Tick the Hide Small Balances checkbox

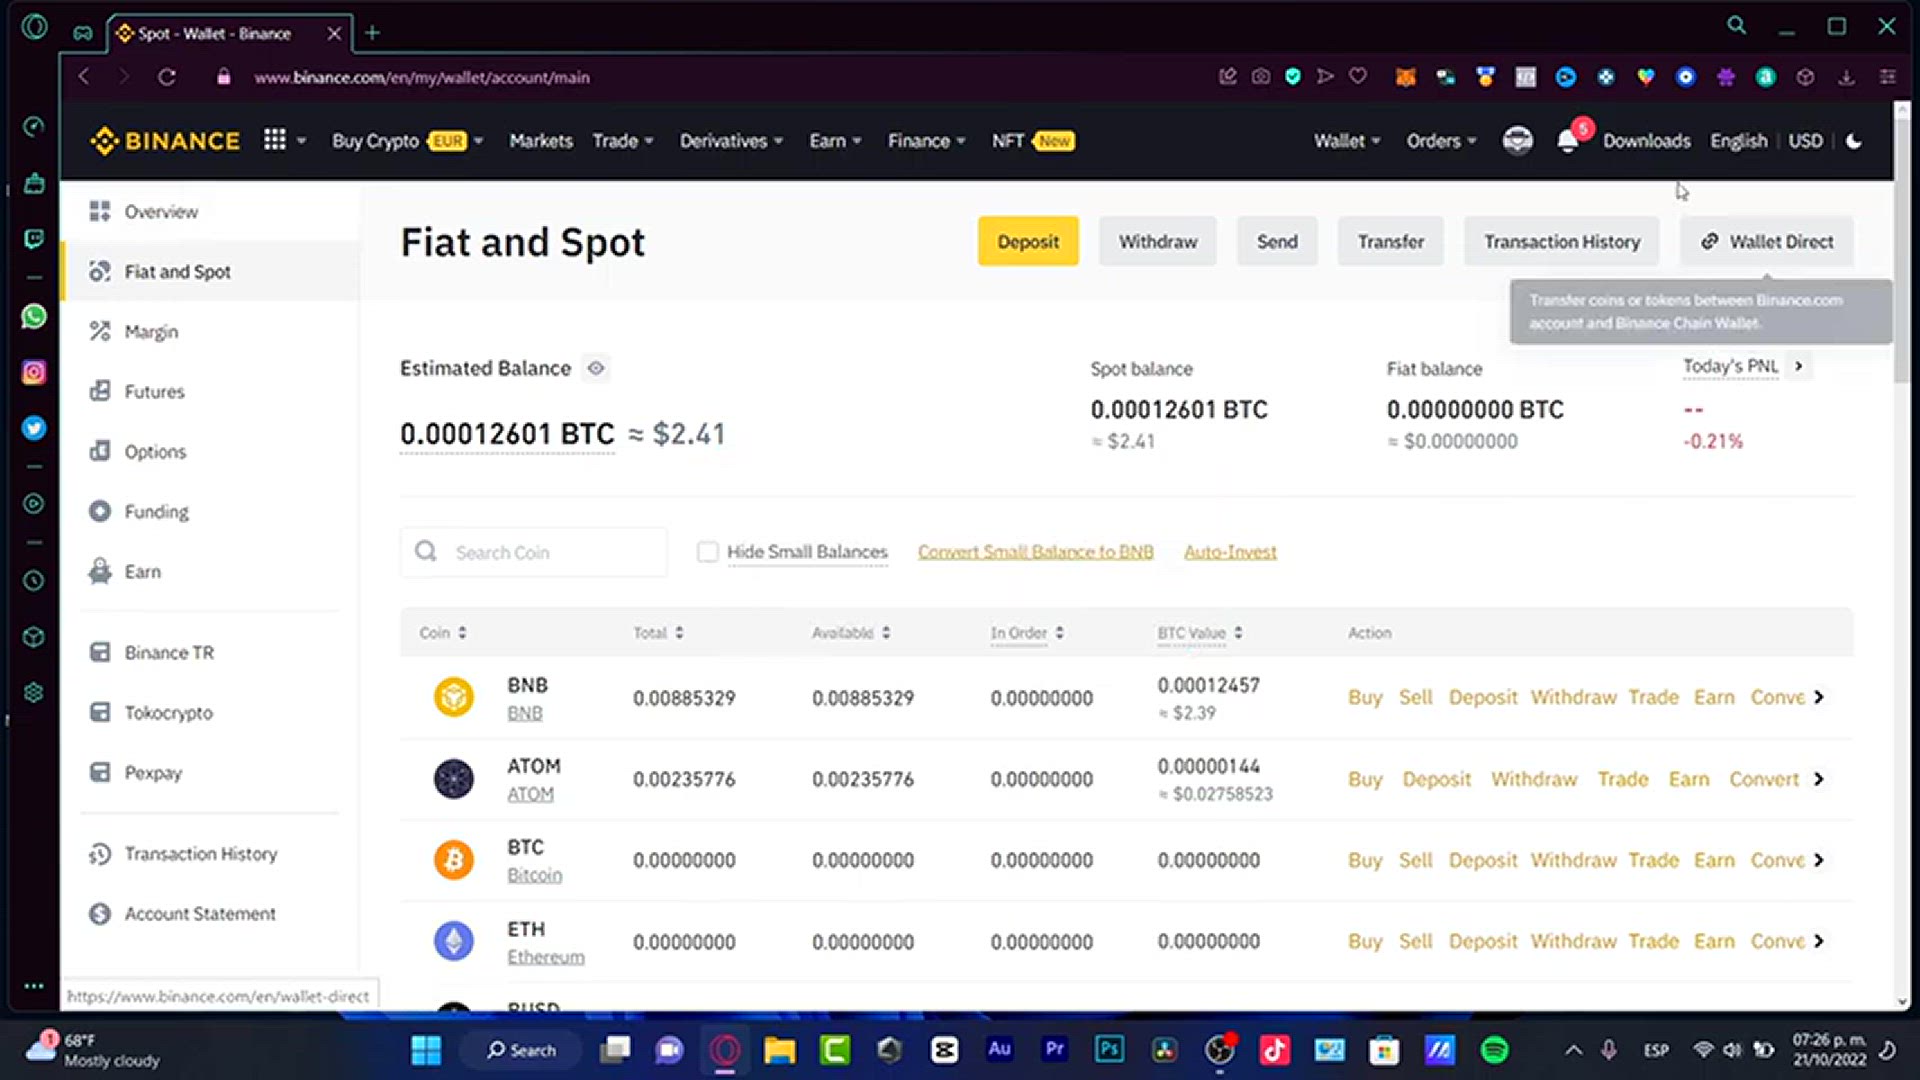coord(707,552)
